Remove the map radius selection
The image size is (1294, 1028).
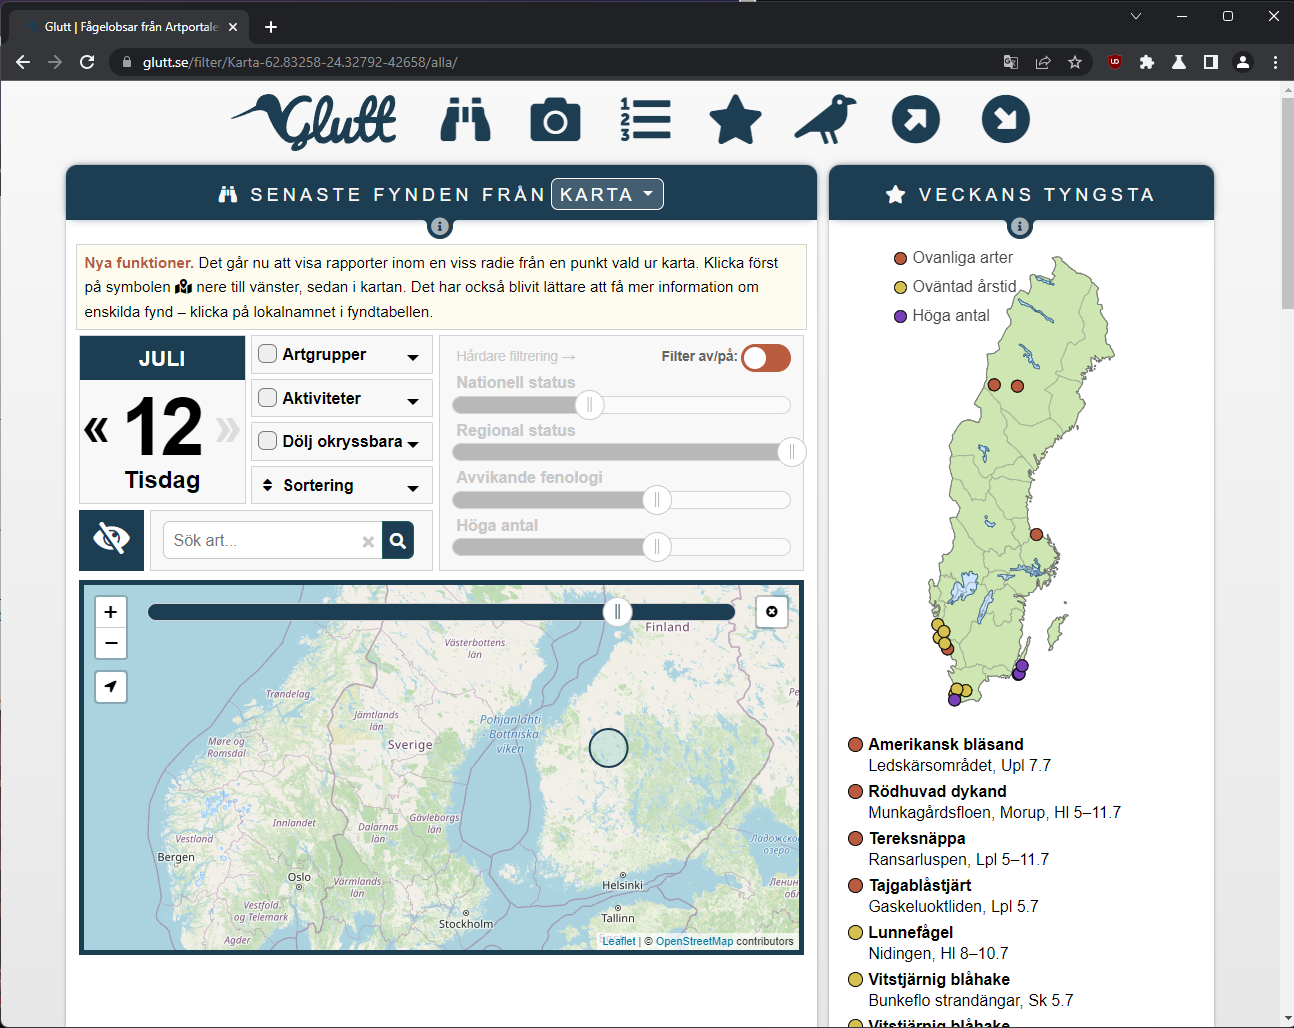(772, 612)
